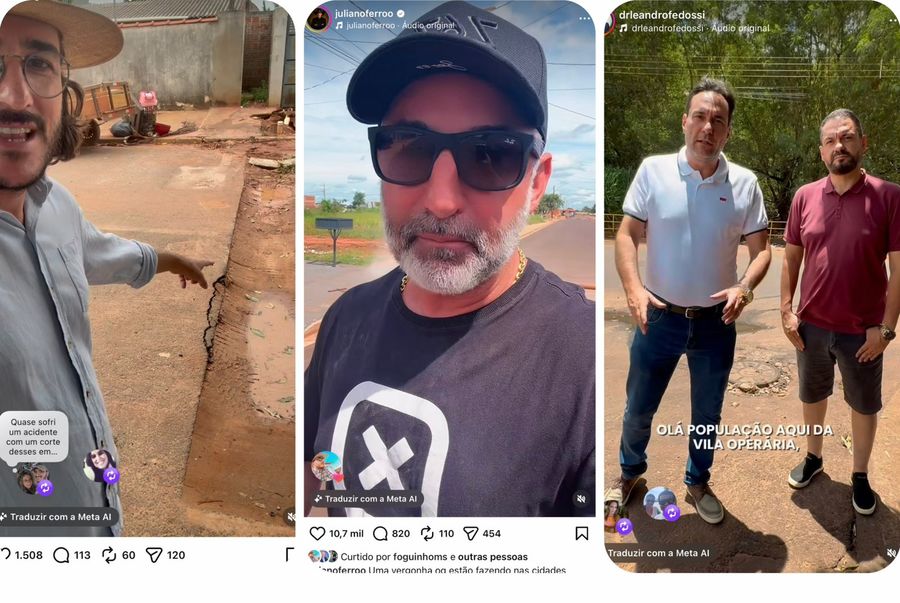Open the three-dot menu on julianoferroo reel
900x603 pixels.
pyautogui.click(x=584, y=19)
